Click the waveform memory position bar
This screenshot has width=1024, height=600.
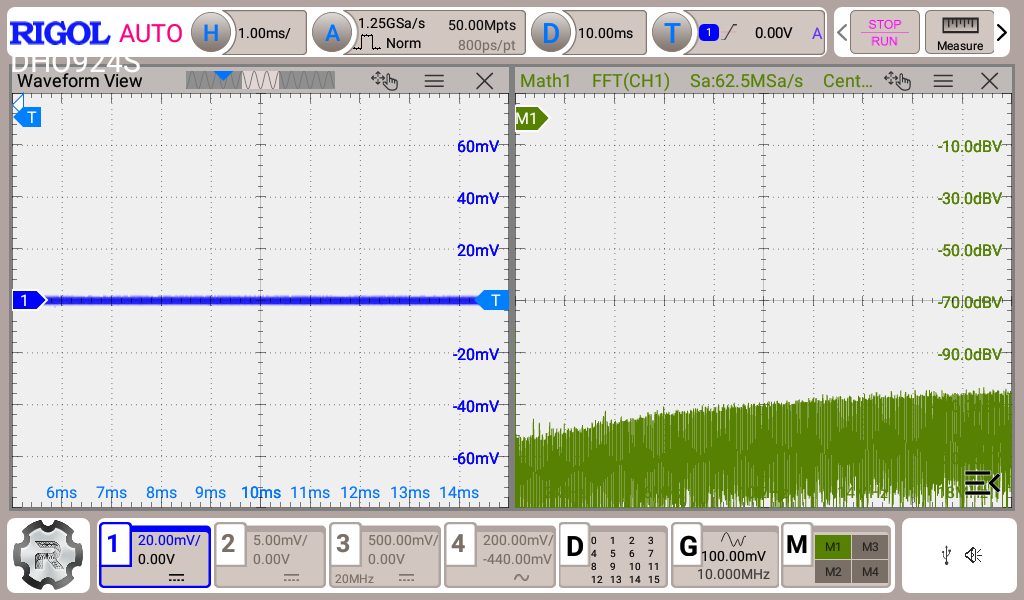(260, 80)
